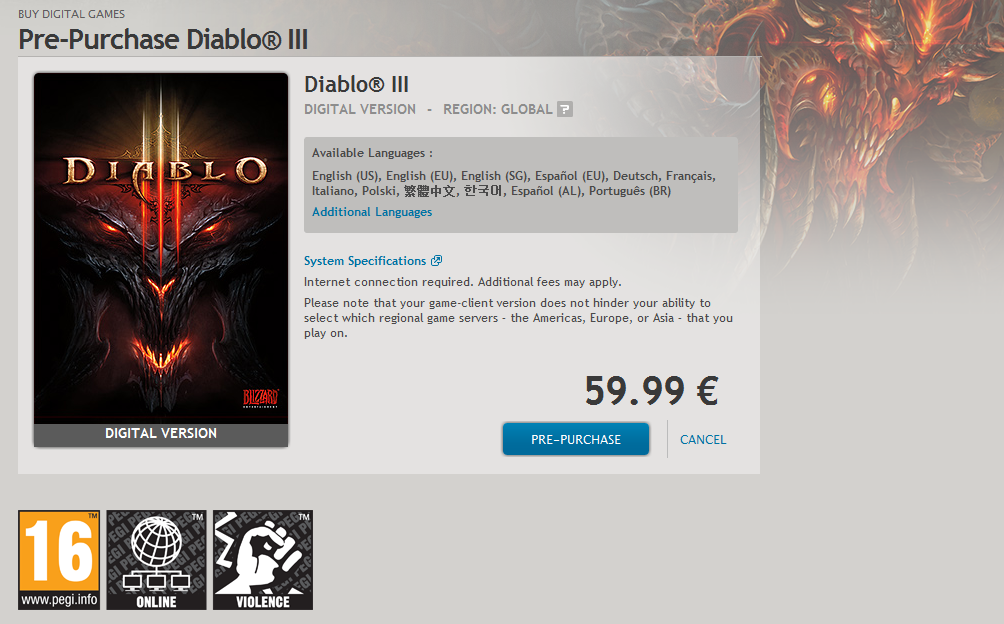Click the www.pegi.info text on rating badge

pyautogui.click(x=59, y=600)
